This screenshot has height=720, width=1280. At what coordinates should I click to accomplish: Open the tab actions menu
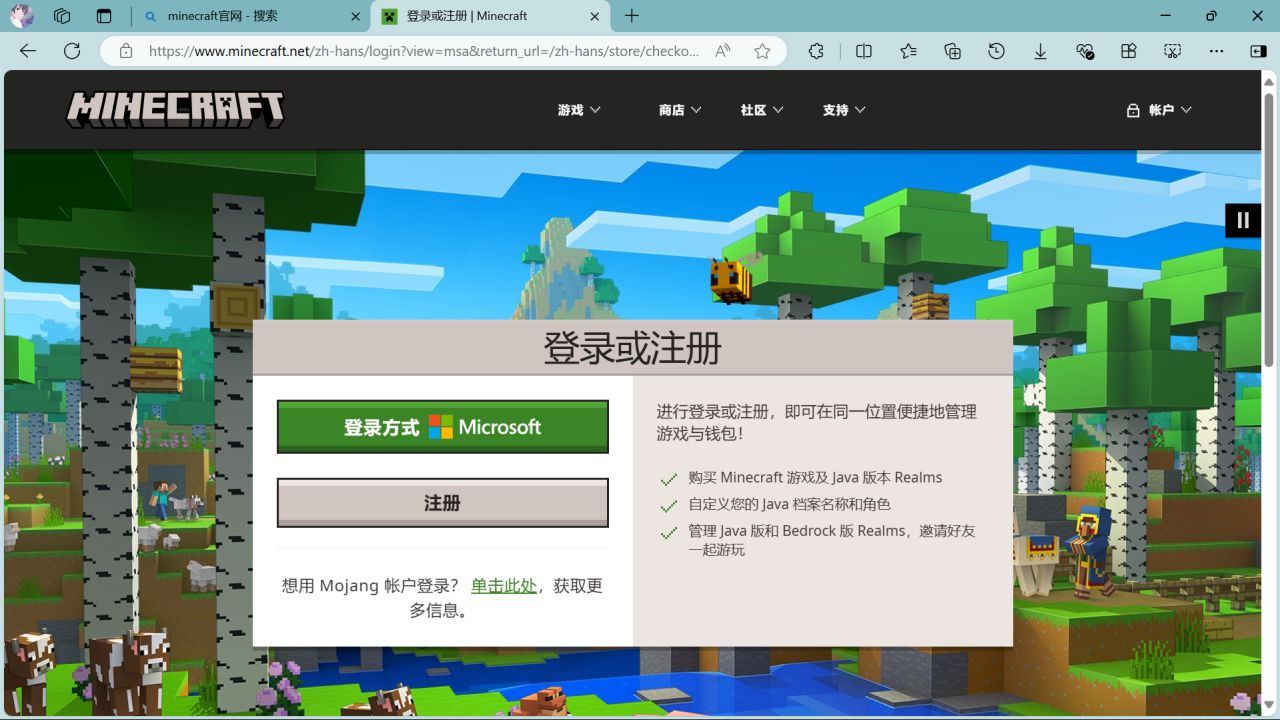pos(104,16)
